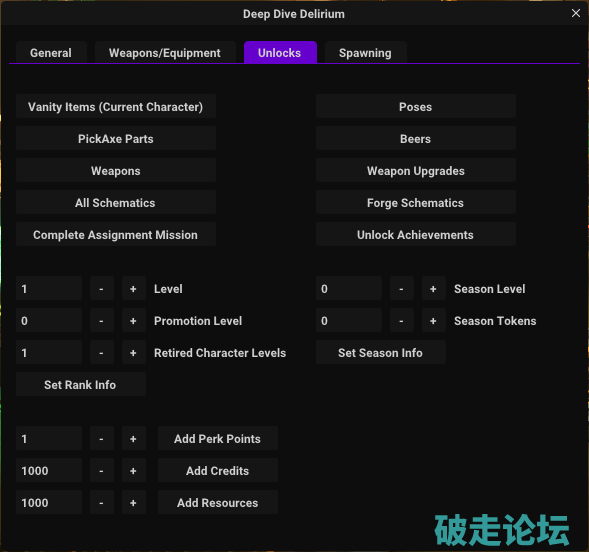Lower the Add Resources amount with minus
This screenshot has width=589, height=552.
pos(101,502)
